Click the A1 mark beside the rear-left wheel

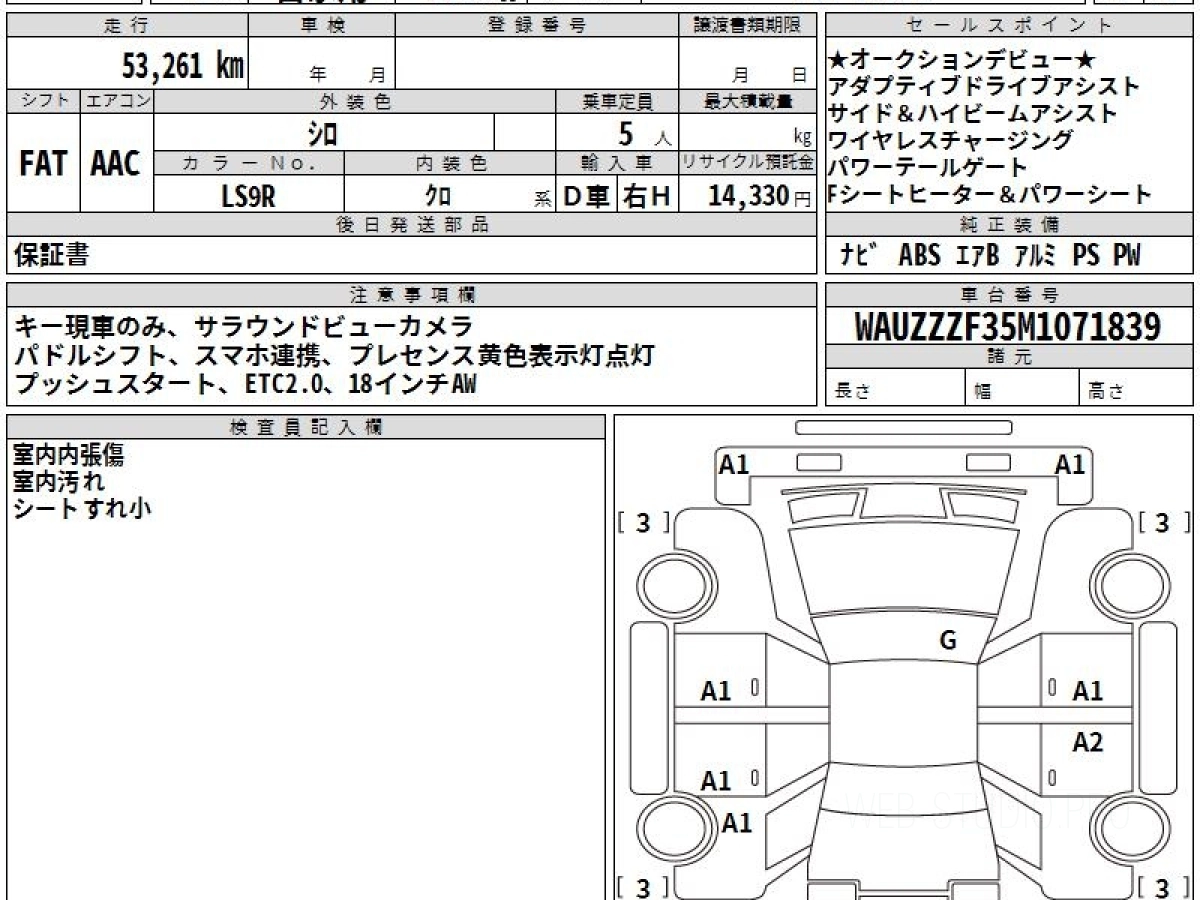click(737, 823)
